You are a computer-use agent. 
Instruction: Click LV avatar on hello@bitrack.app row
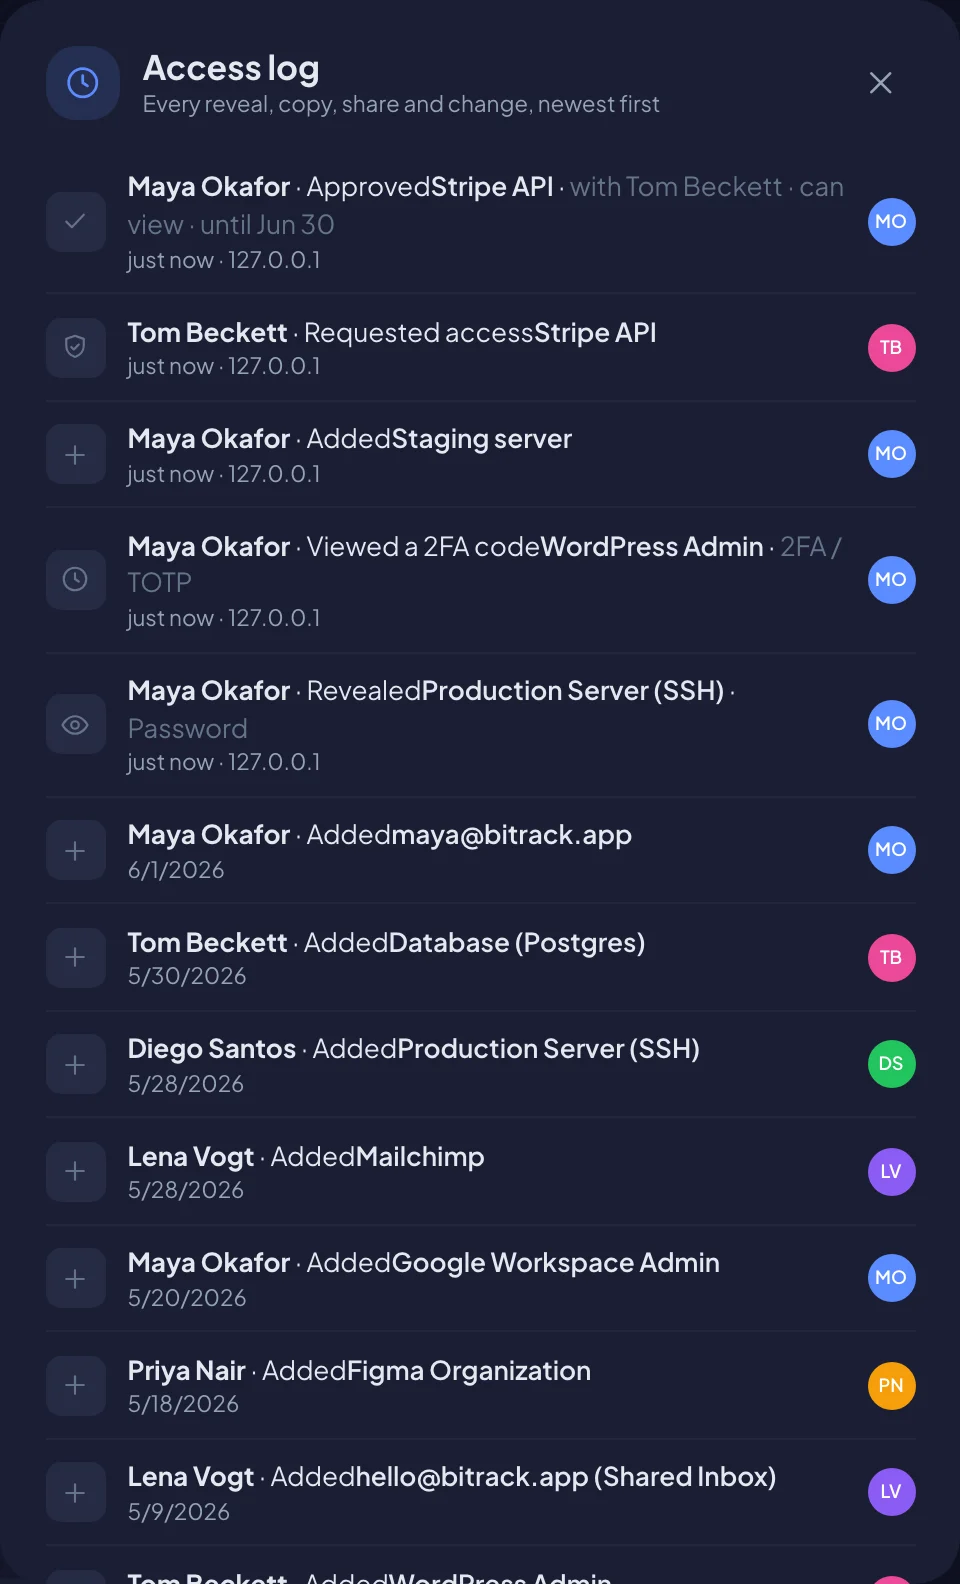[x=891, y=1492]
